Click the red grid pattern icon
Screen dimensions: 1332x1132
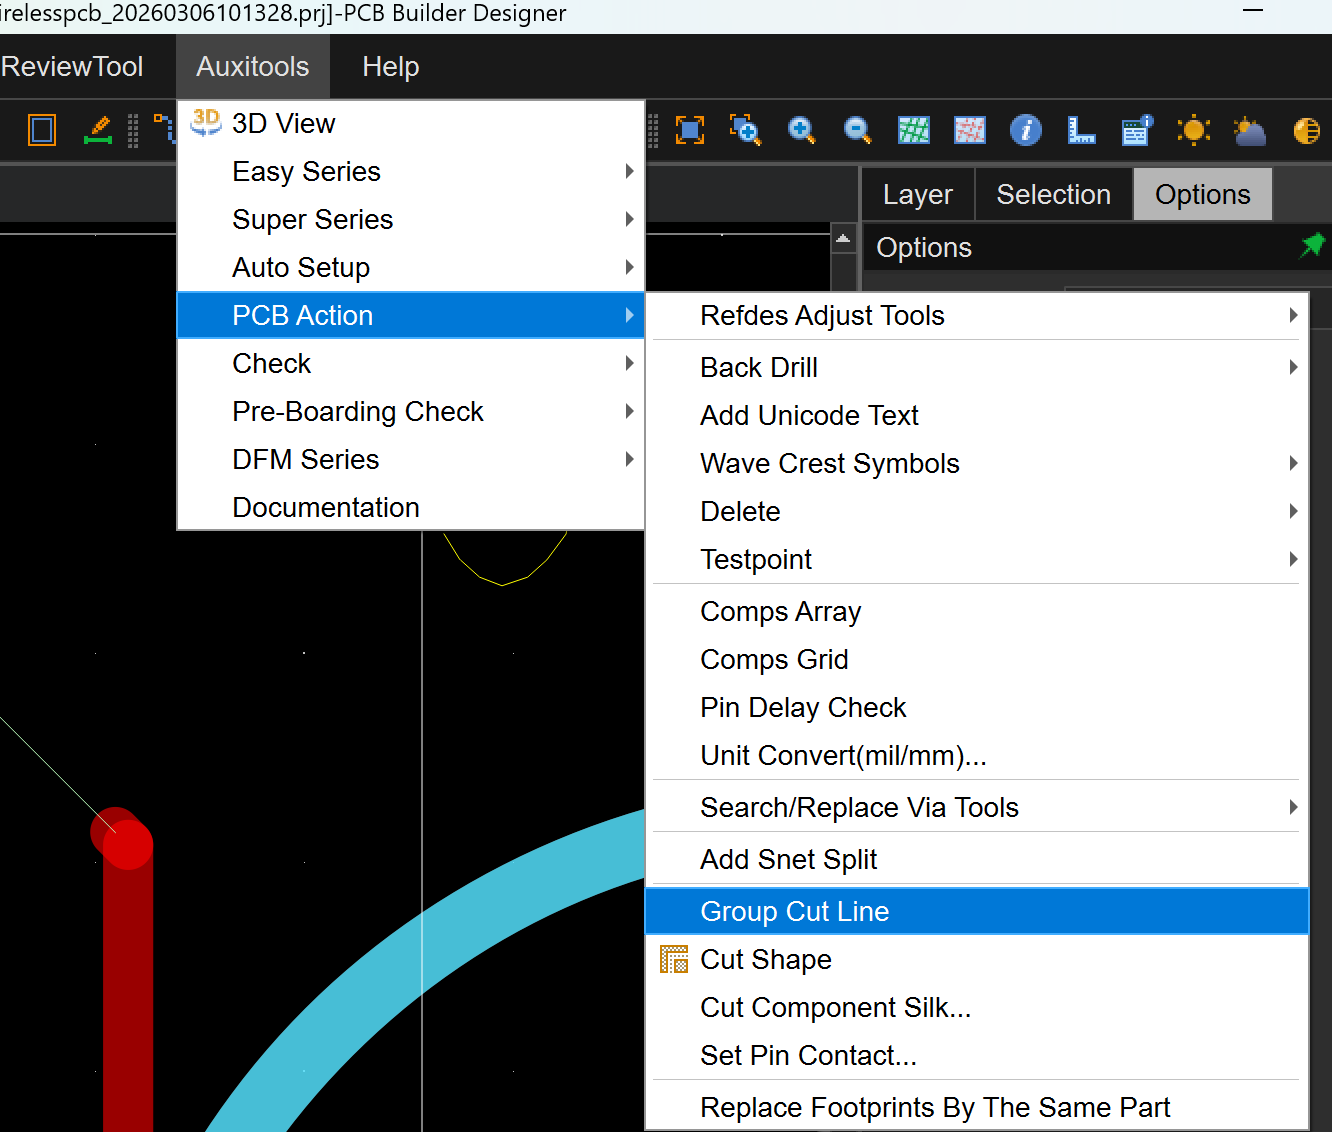pos(969,130)
